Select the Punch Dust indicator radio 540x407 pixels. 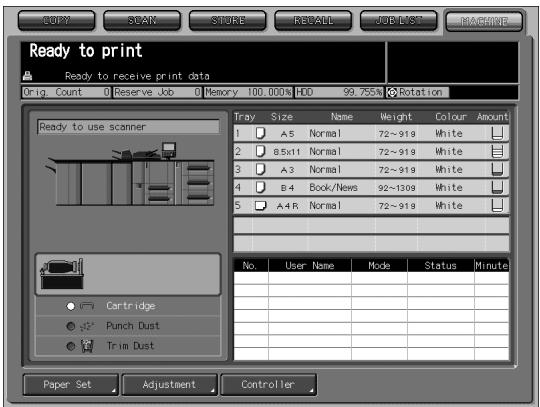(71, 326)
